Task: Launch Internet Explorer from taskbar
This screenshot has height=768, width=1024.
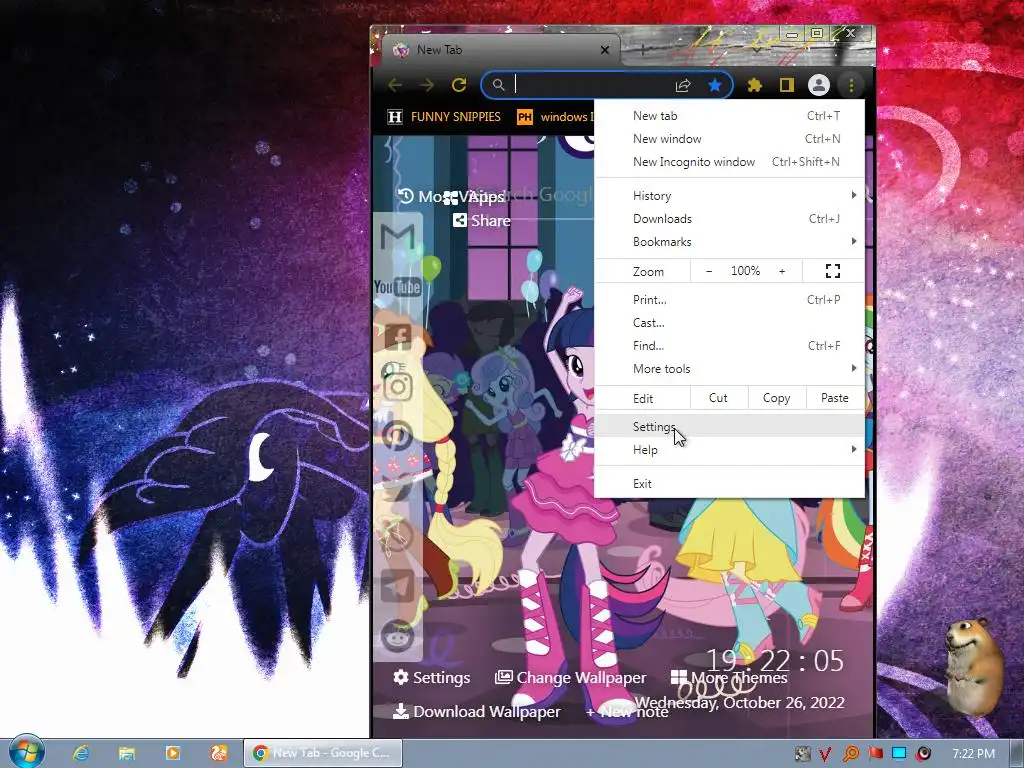Action: [x=81, y=753]
